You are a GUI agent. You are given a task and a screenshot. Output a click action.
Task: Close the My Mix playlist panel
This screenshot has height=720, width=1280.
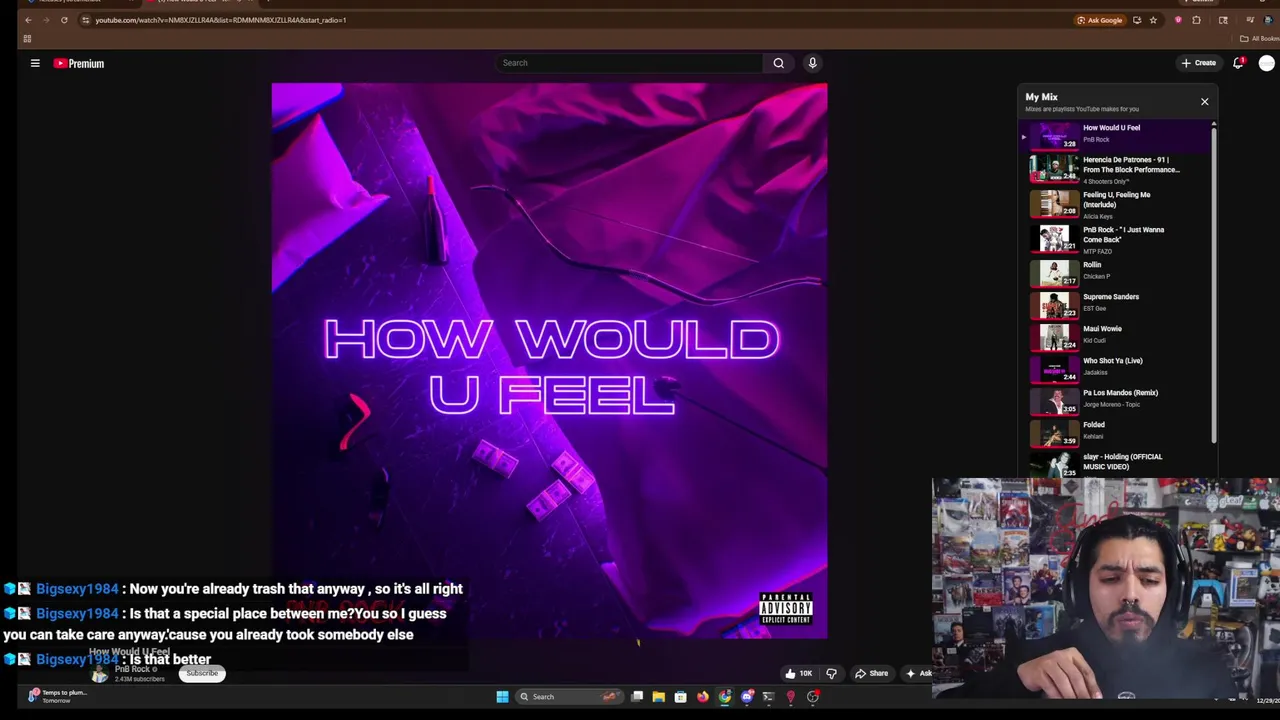[1204, 101]
